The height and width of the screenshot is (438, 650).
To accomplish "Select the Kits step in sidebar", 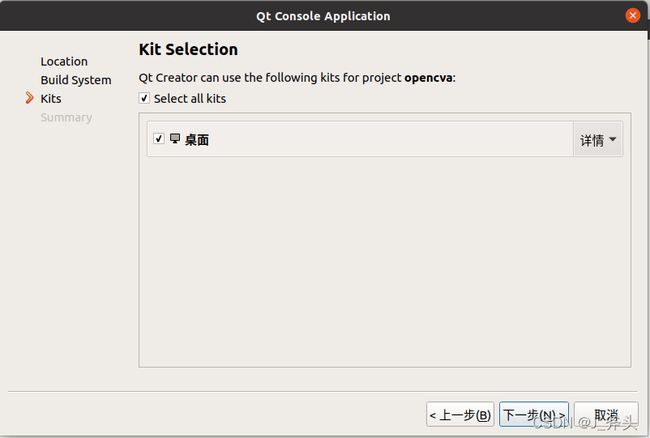I will pyautogui.click(x=51, y=99).
